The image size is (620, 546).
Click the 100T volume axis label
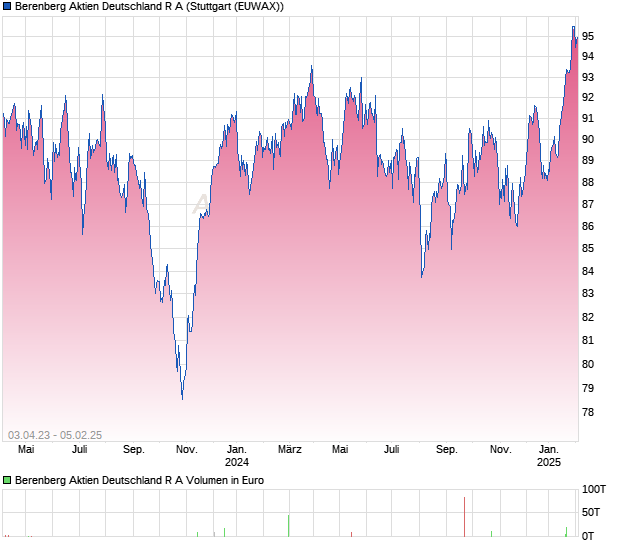point(594,489)
